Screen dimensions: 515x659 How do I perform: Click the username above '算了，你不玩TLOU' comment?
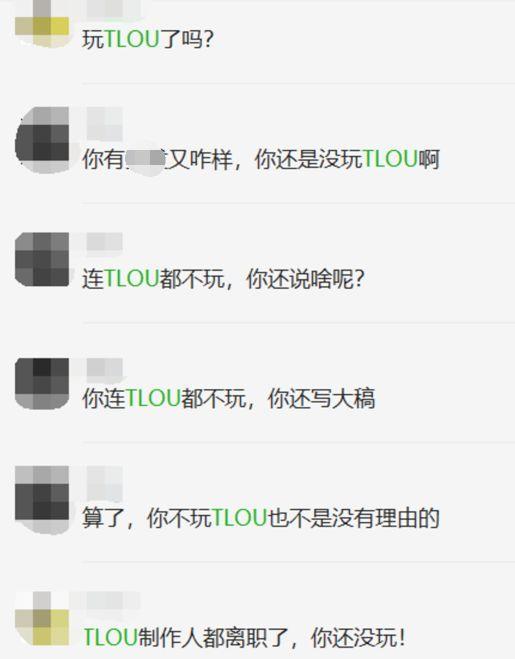click(105, 482)
